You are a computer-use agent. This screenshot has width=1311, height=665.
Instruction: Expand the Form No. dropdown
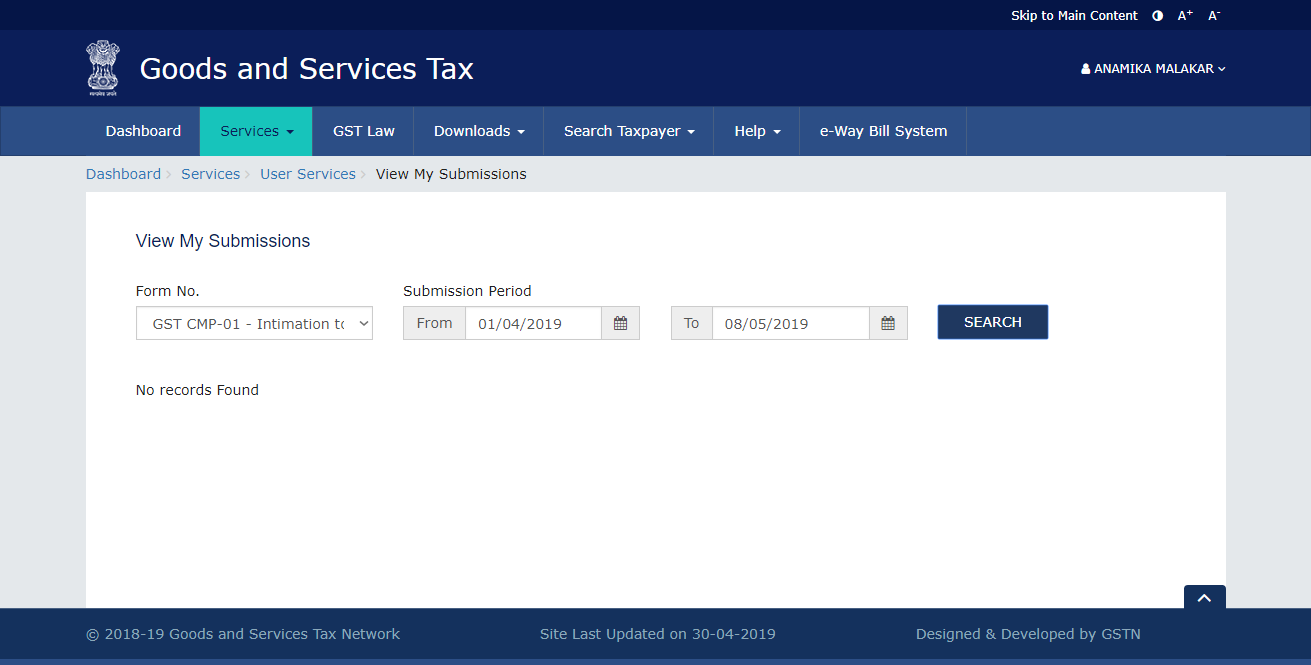point(254,323)
